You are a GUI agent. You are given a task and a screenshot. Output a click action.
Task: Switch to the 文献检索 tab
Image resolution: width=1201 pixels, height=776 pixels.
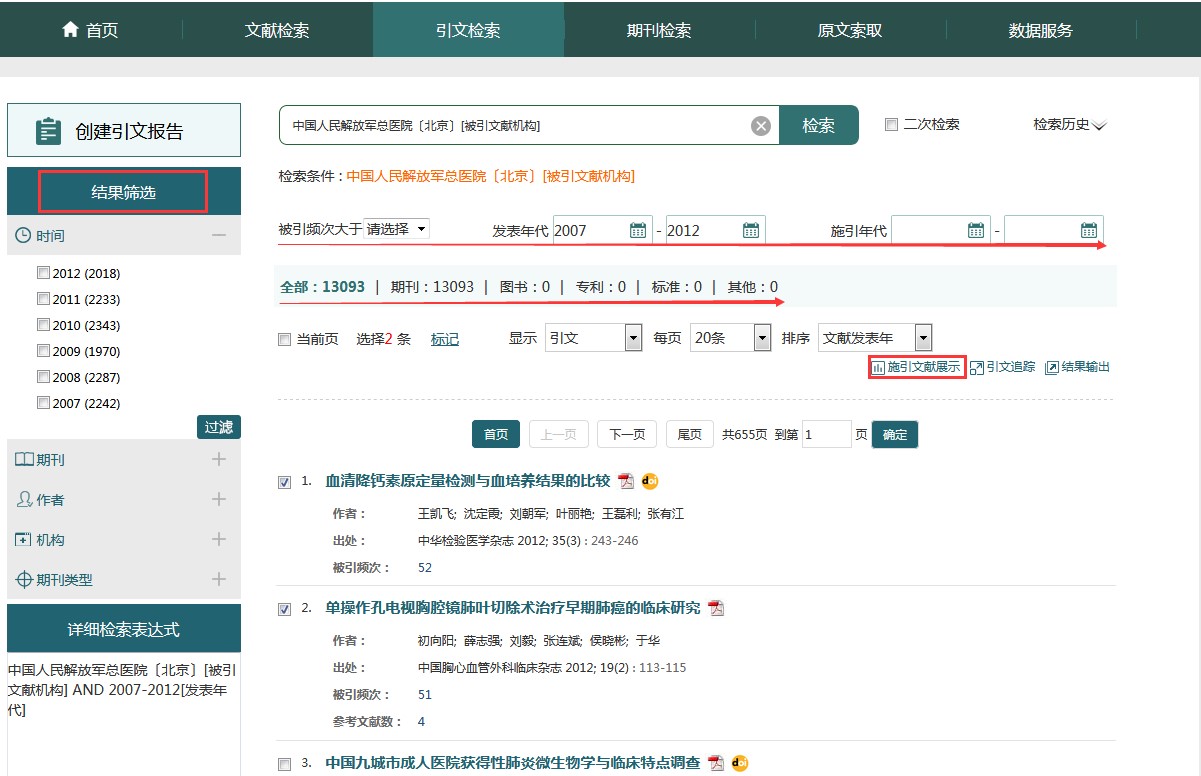(x=277, y=30)
